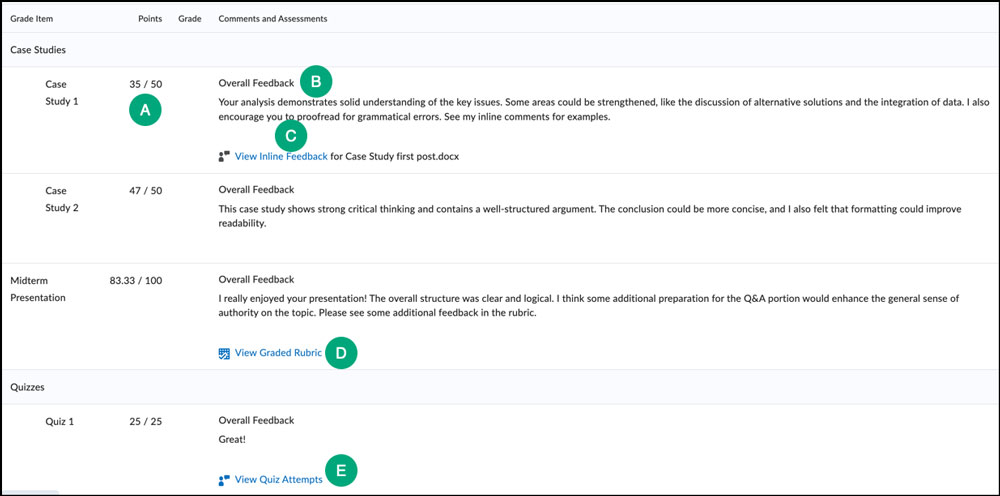
Task: Click the icon beside View Inline Feedback
Action: pos(224,156)
